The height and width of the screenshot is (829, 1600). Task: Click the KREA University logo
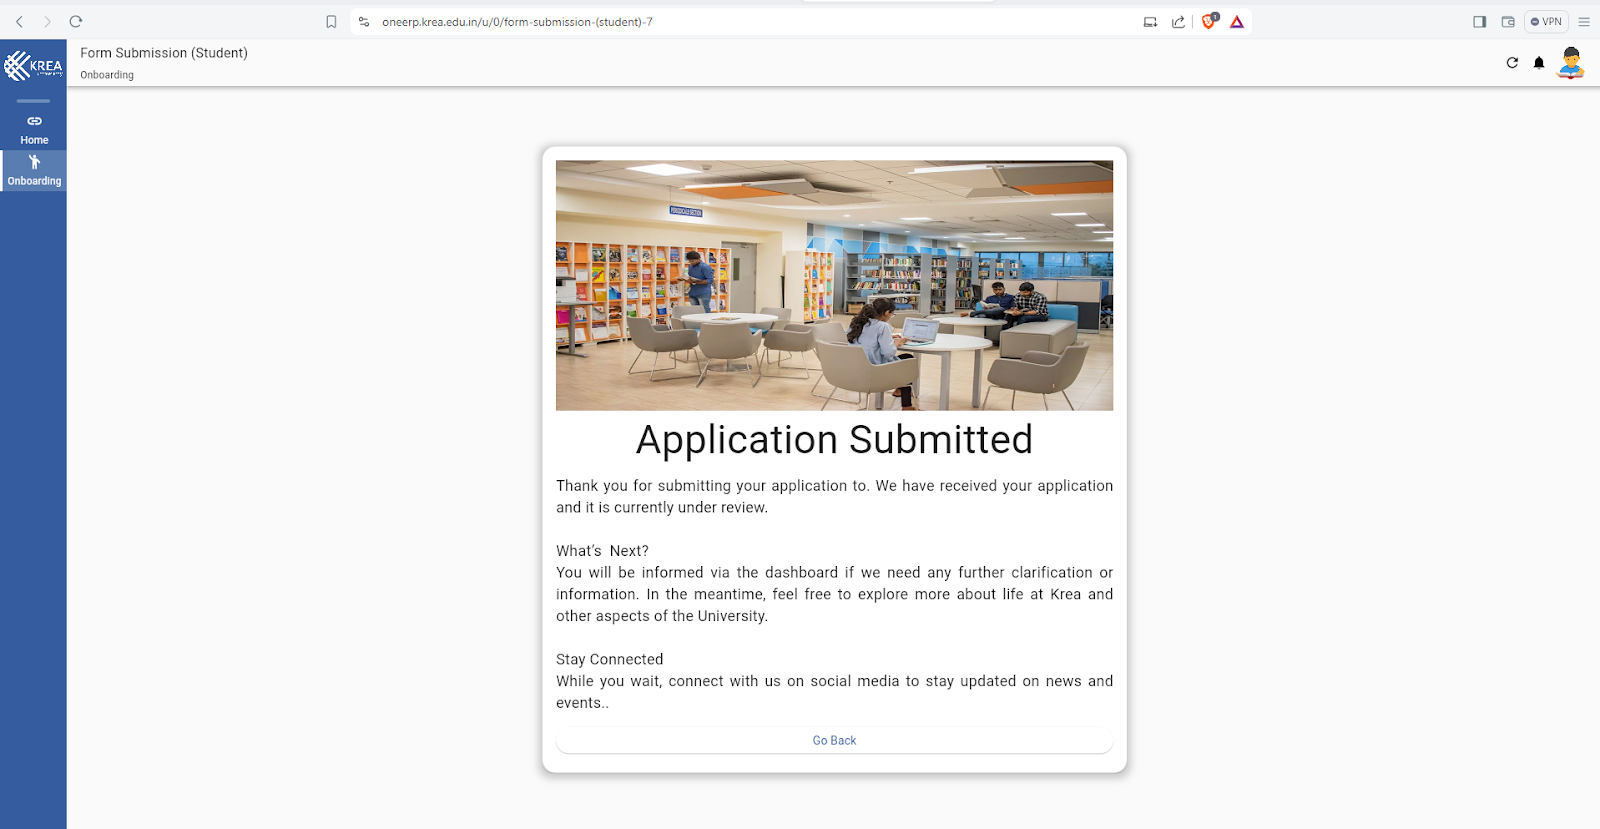coord(33,66)
